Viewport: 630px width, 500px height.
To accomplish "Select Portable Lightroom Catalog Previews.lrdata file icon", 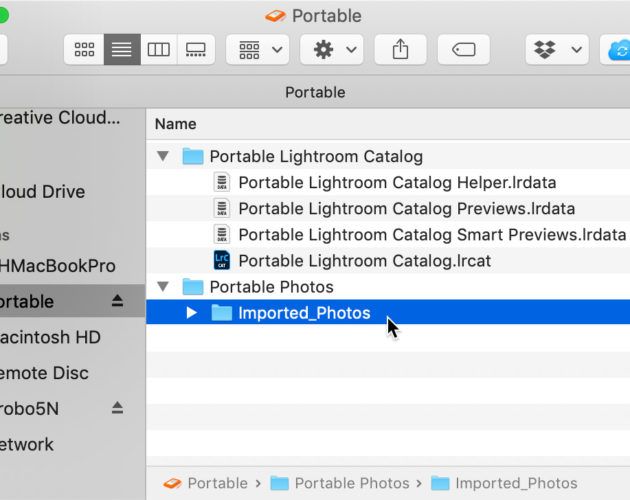I will [x=222, y=208].
